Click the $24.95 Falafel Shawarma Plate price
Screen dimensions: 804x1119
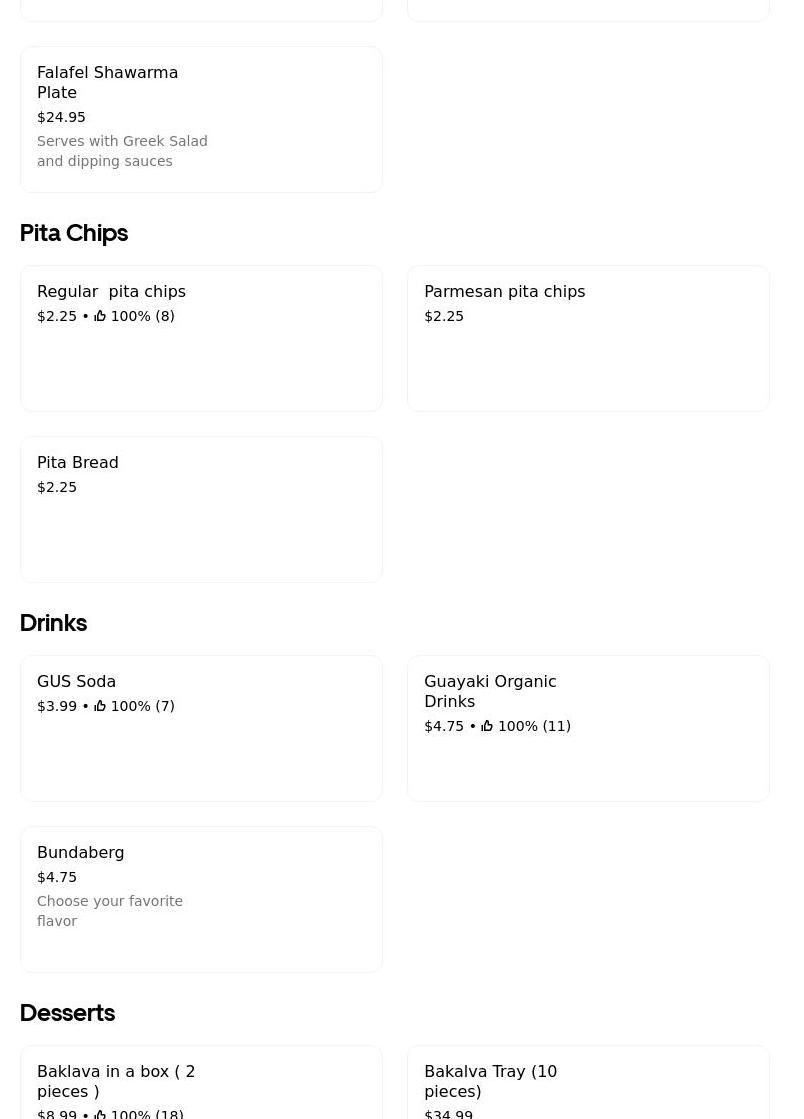pyautogui.click(x=61, y=117)
